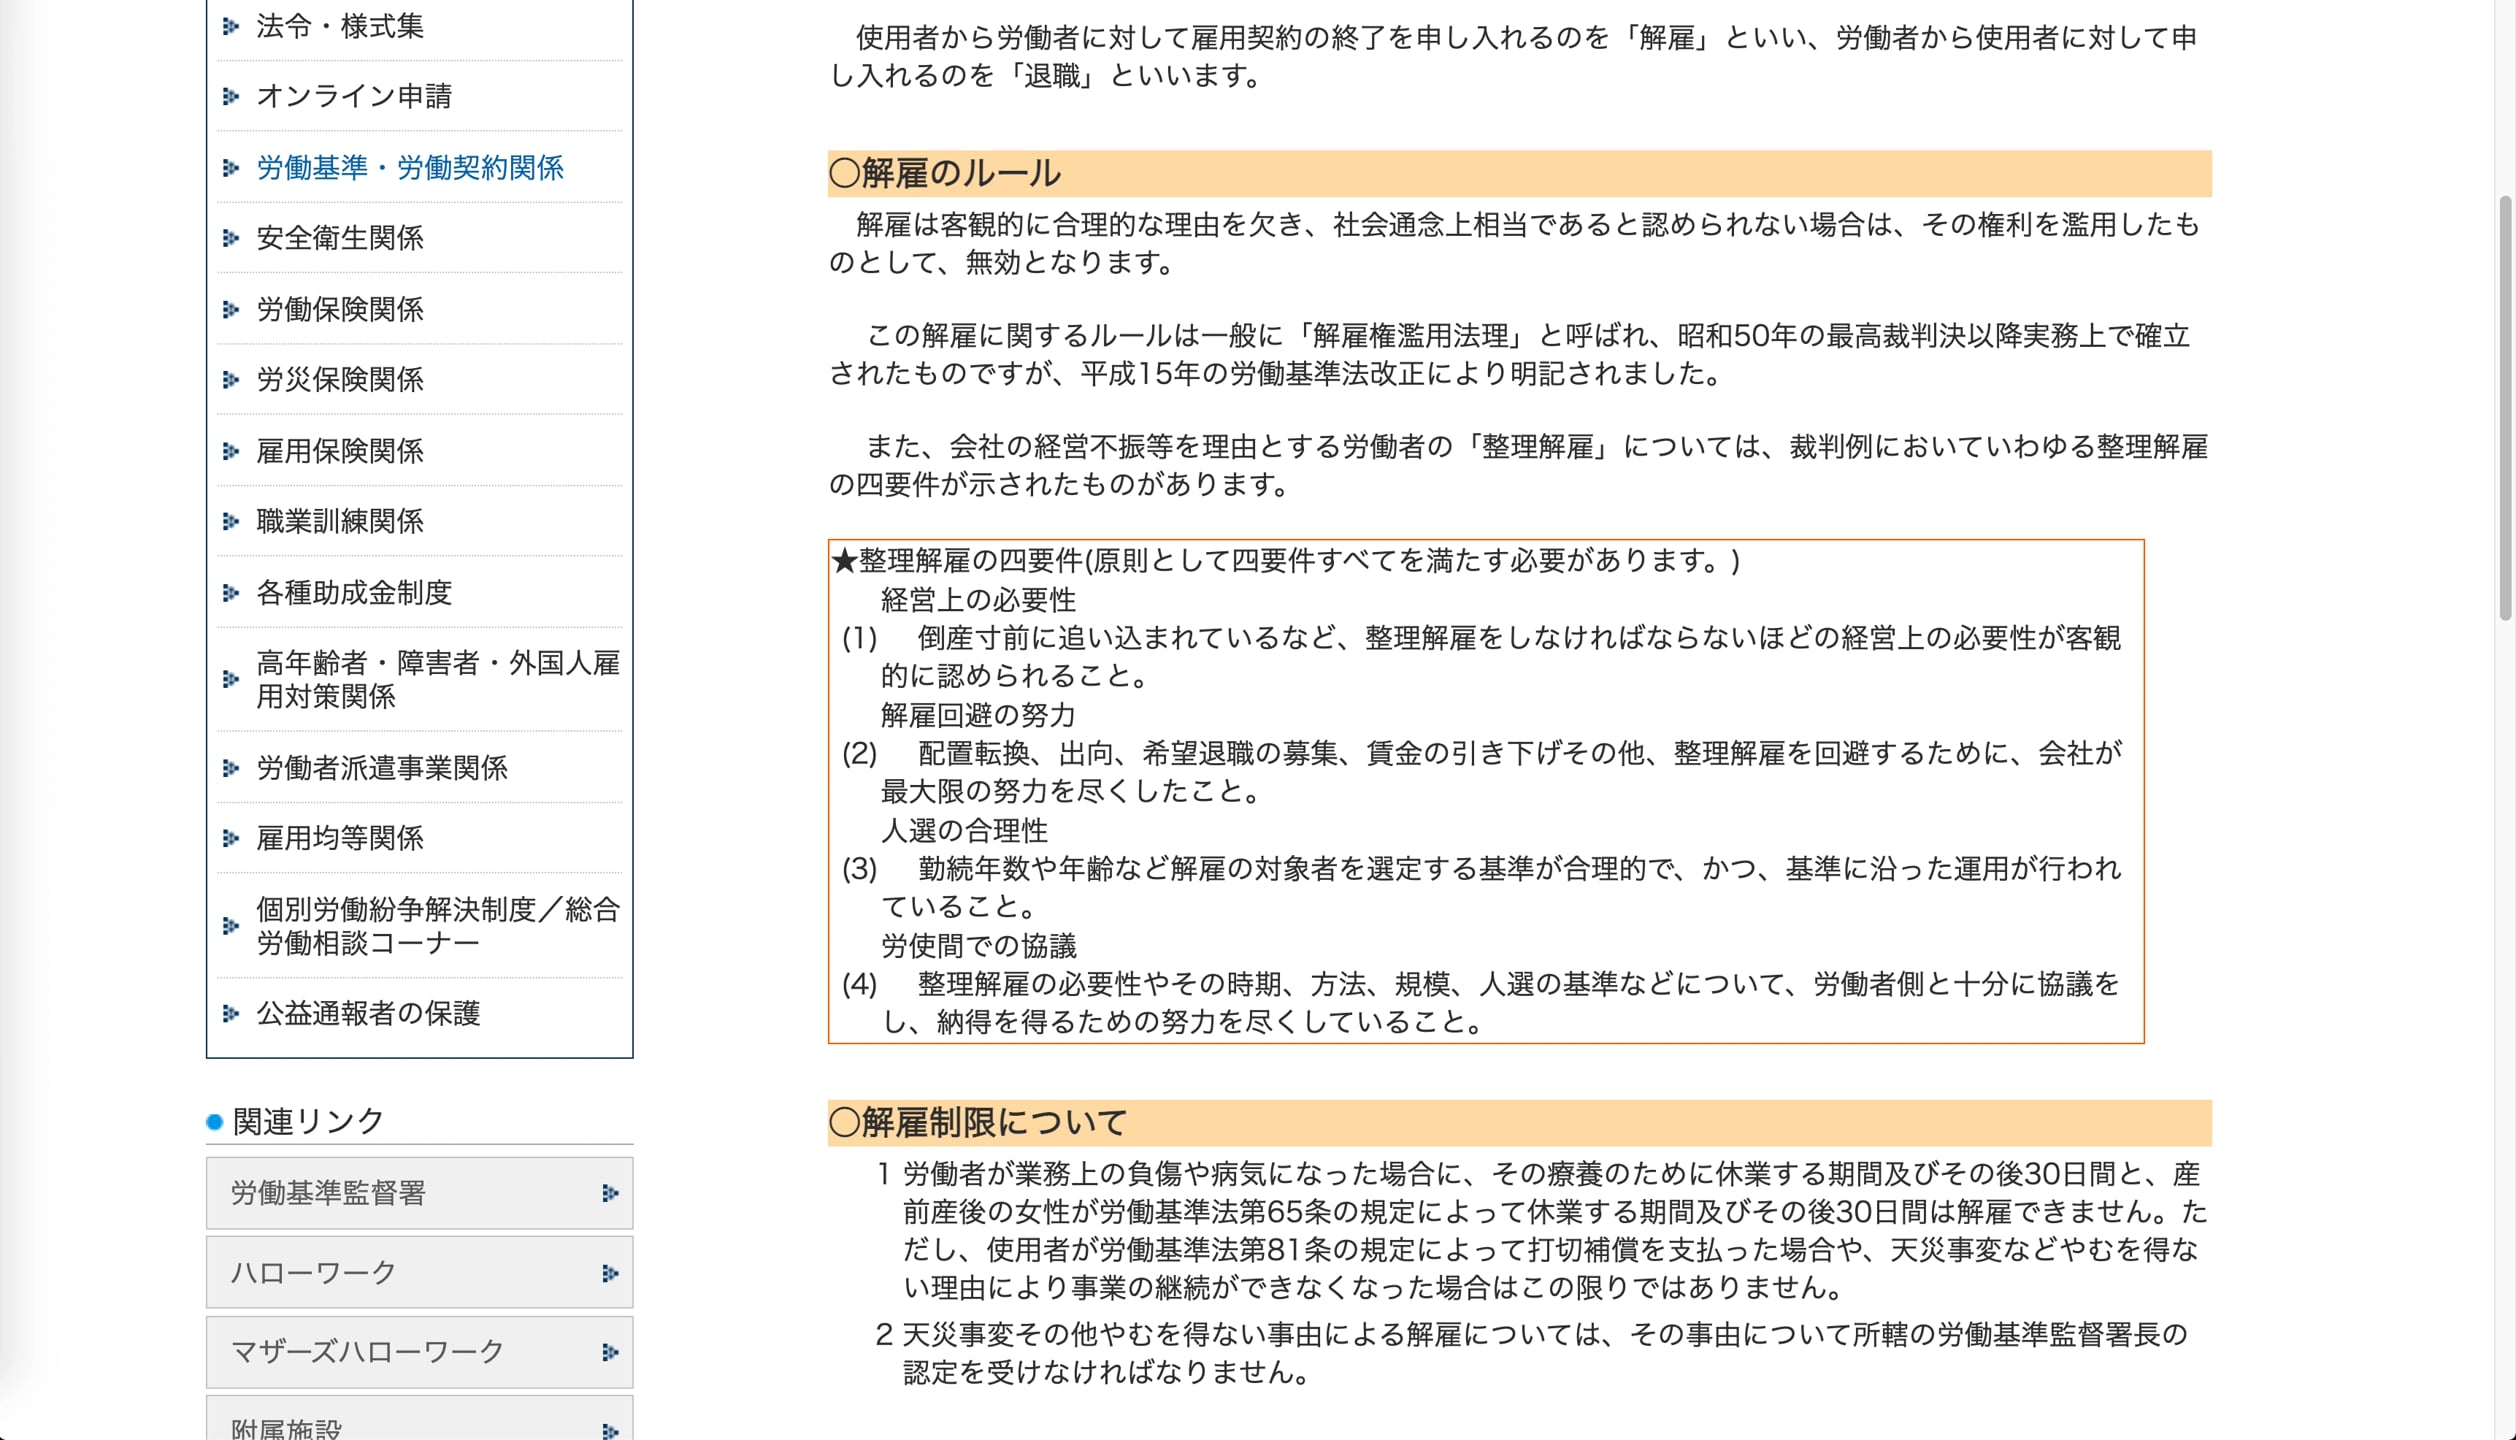Click the arrow icon next to オンライン申請
This screenshot has width=2516, height=1440.
point(231,97)
